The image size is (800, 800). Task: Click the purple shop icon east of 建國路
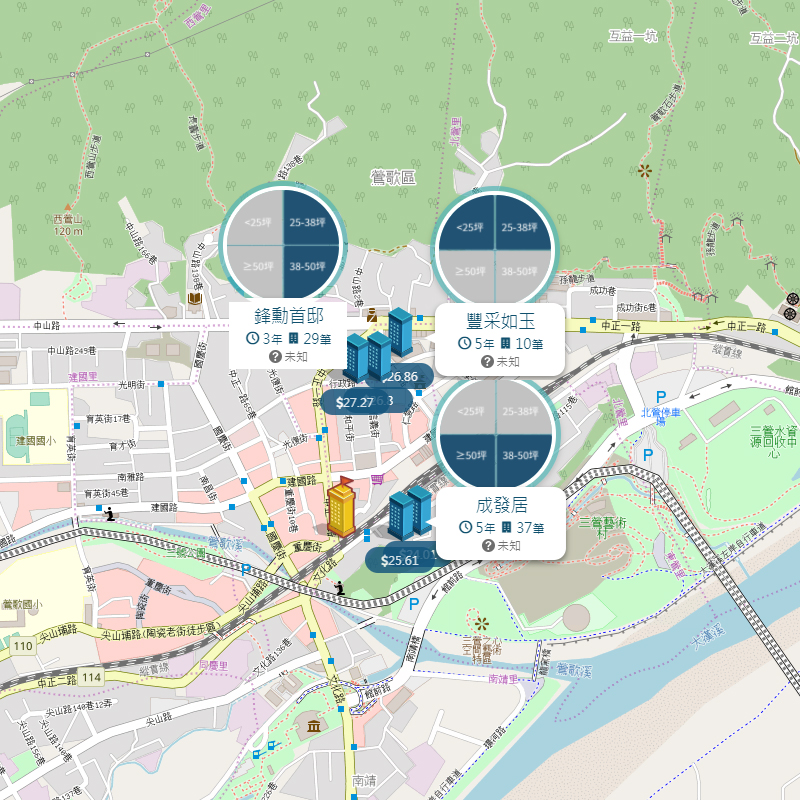[x=377, y=480]
